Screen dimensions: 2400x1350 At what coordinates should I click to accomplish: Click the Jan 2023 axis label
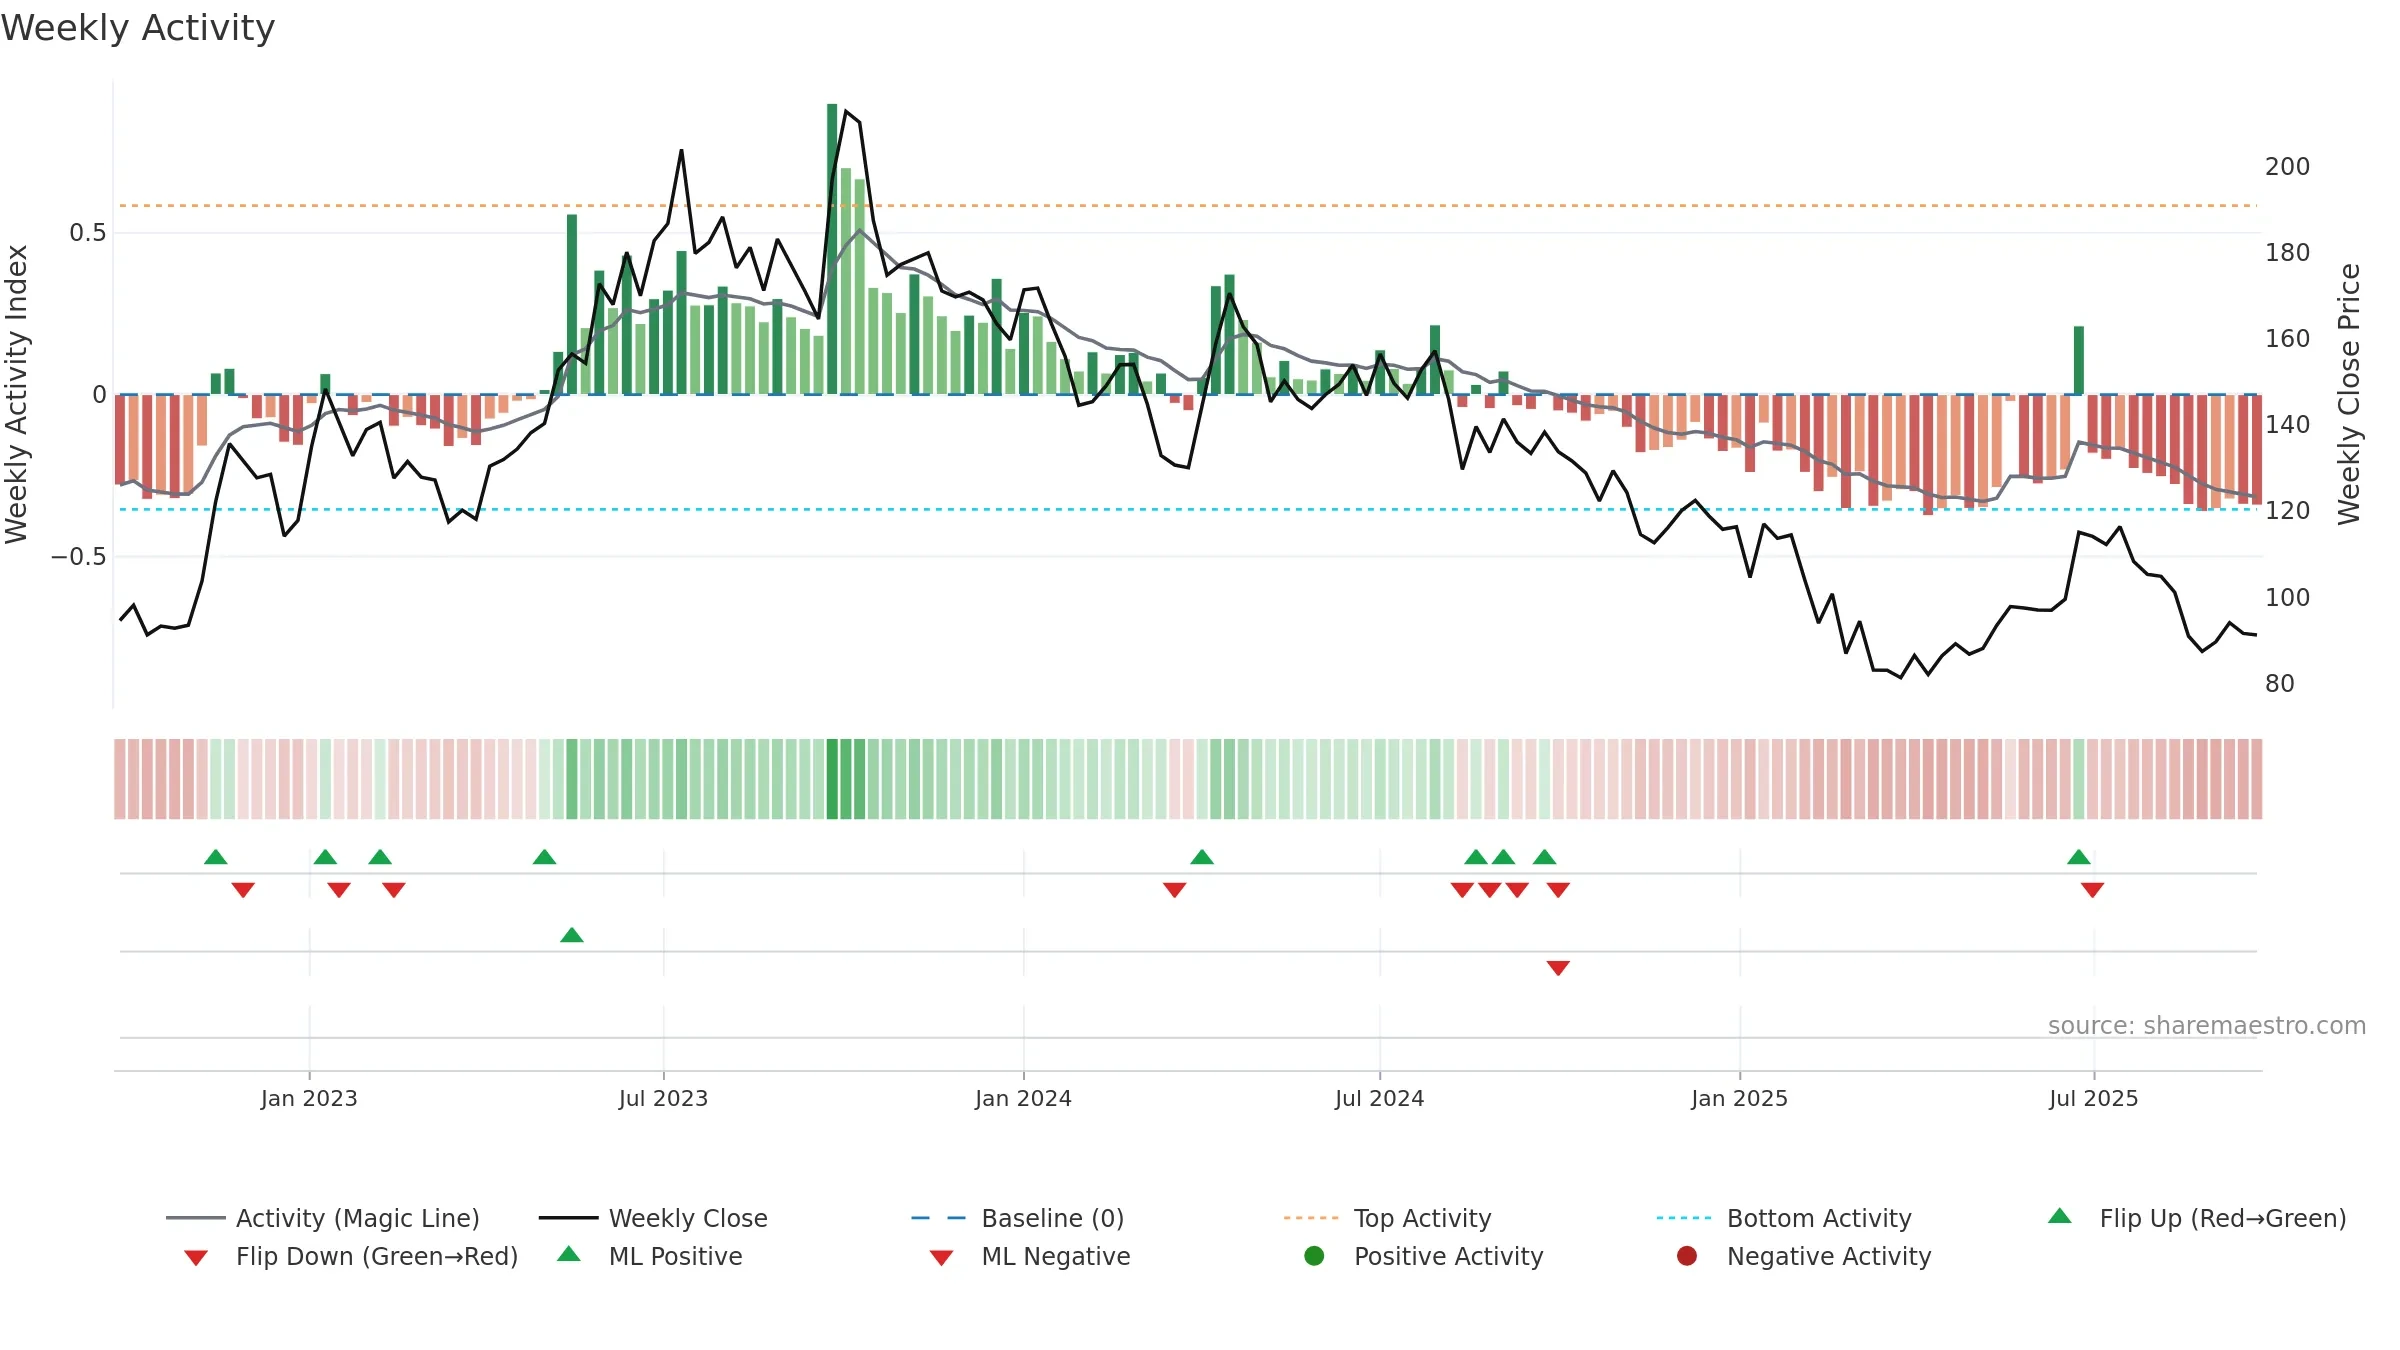point(309,1098)
